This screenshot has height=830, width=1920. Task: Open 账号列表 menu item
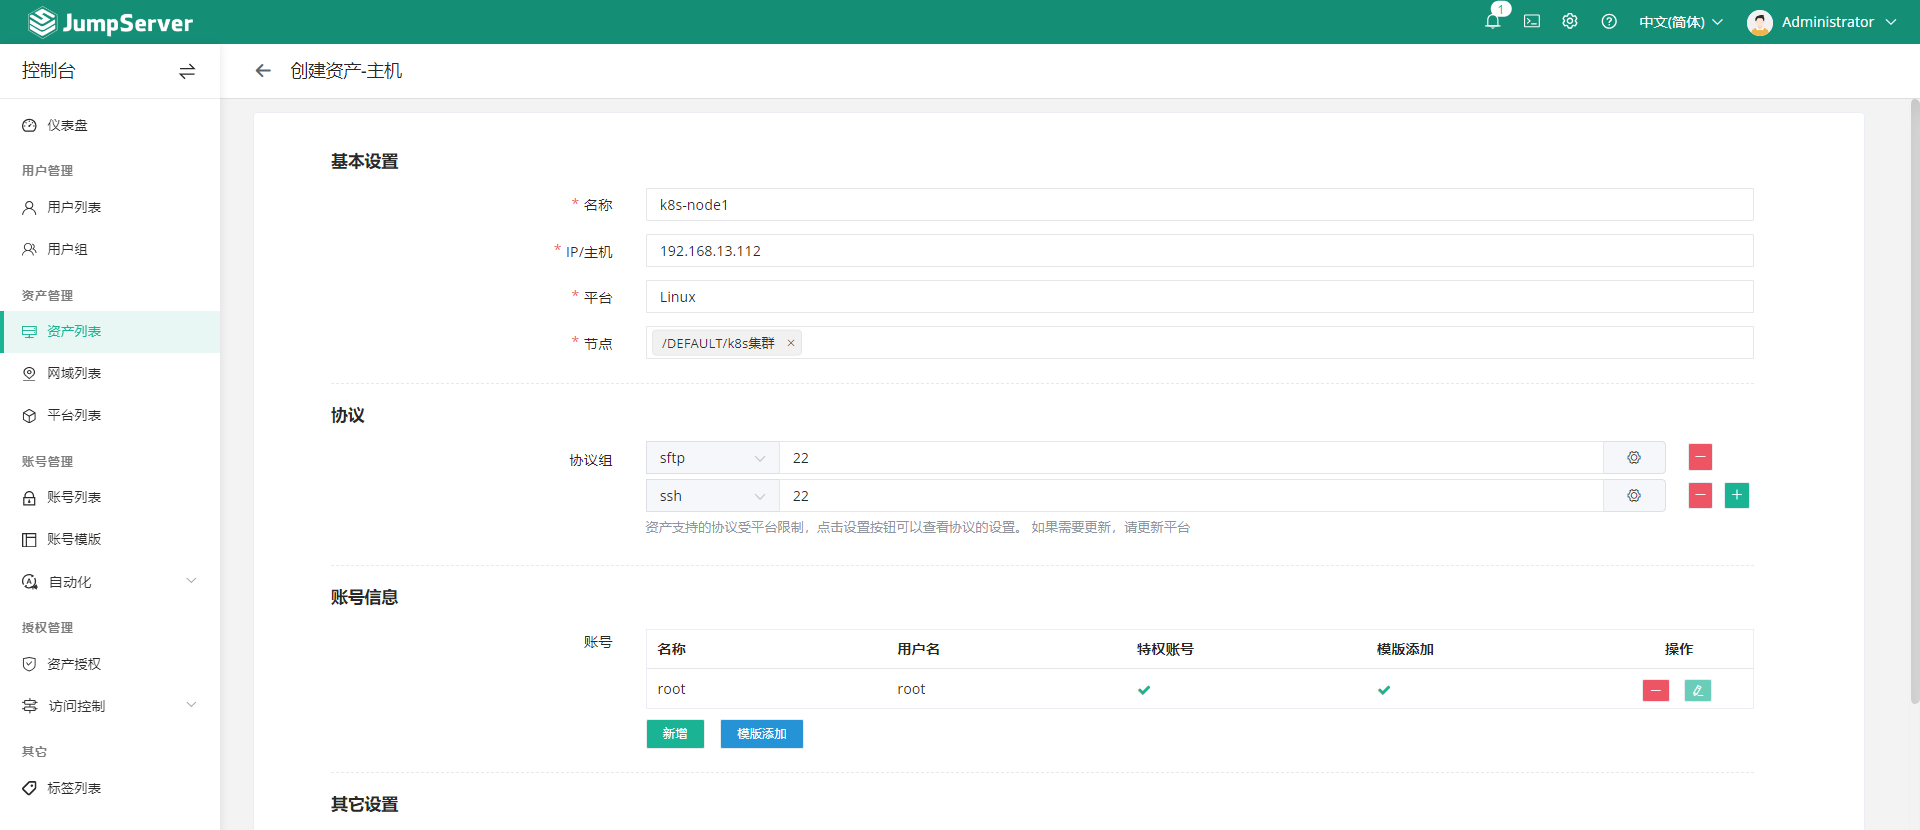110,497
